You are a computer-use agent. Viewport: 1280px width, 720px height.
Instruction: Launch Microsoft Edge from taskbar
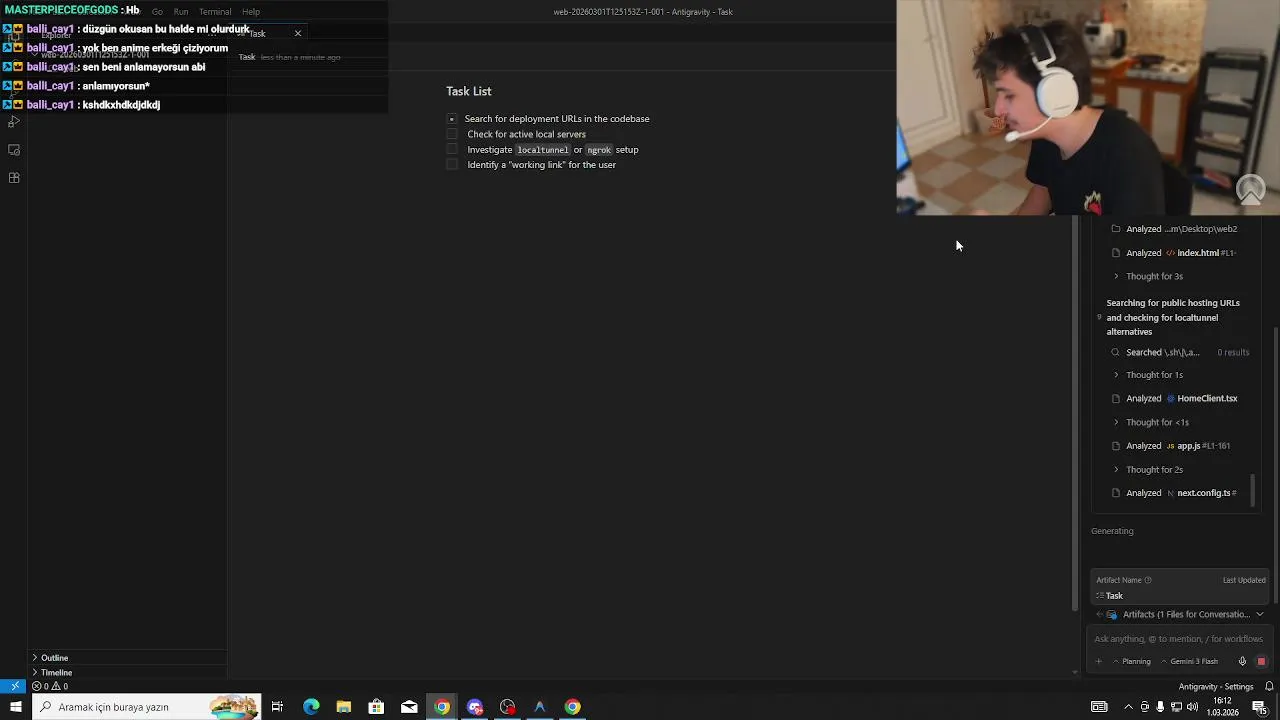[311, 707]
